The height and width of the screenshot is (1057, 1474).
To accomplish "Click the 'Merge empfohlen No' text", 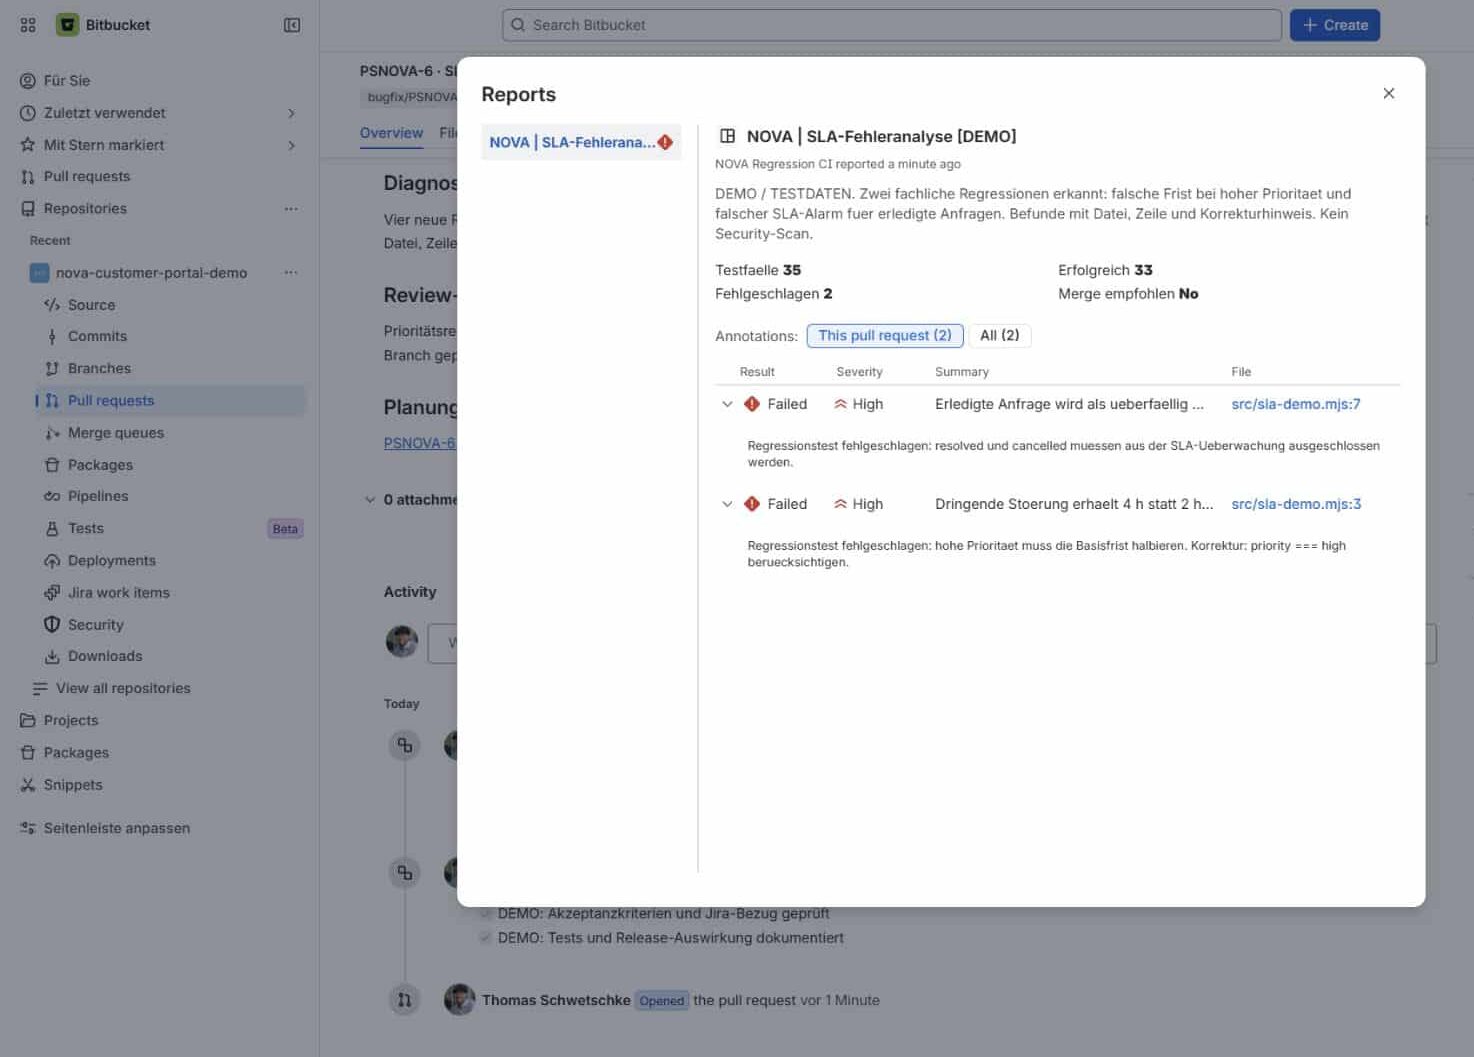I will click(x=1128, y=294).
